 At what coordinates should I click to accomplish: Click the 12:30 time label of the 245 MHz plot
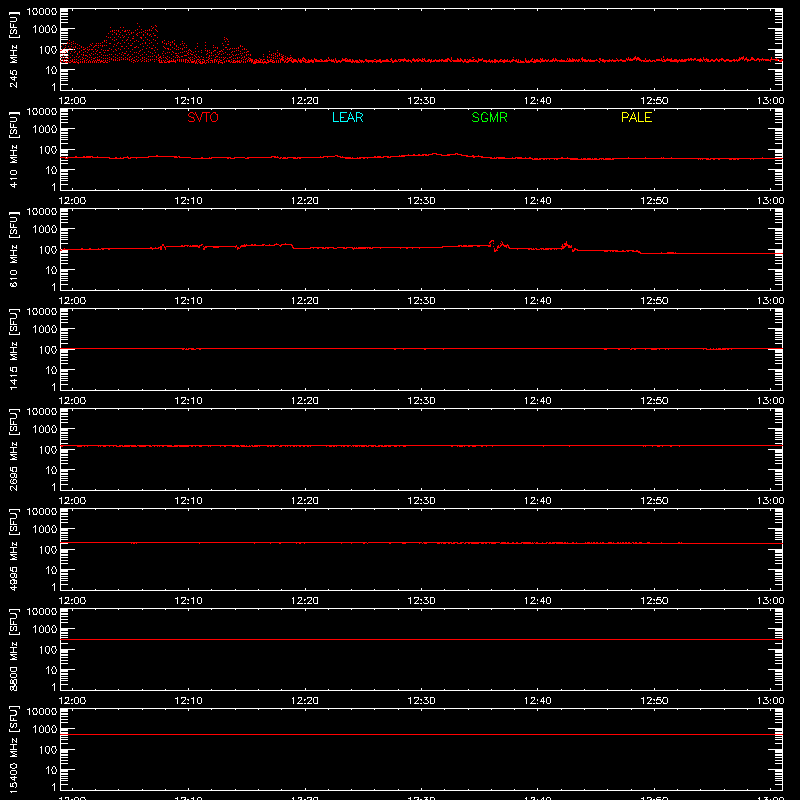pos(421,101)
